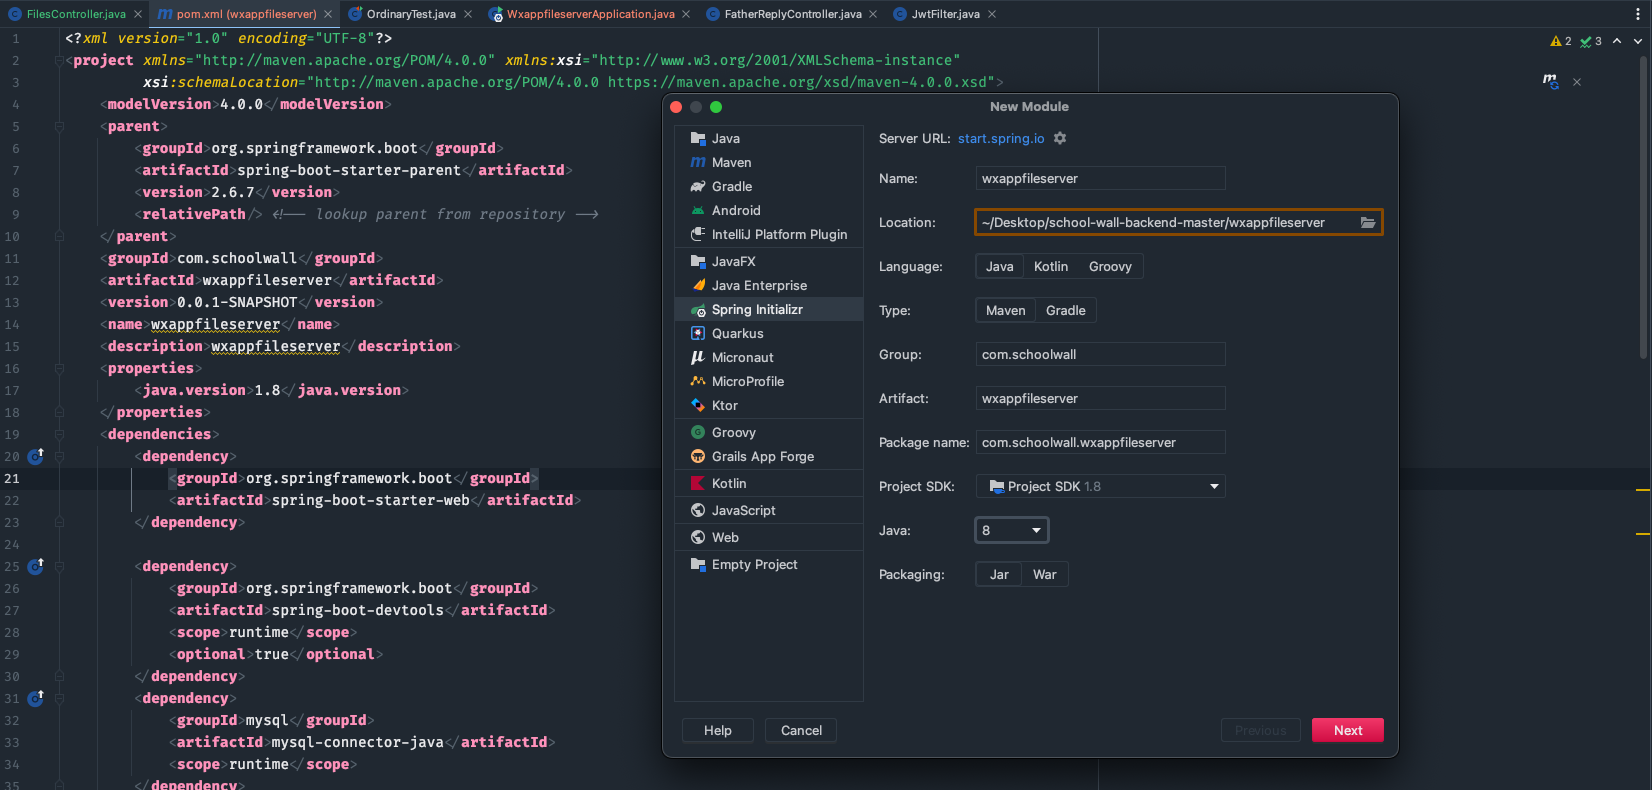Click the Next button
This screenshot has width=1652, height=790.
(x=1348, y=730)
